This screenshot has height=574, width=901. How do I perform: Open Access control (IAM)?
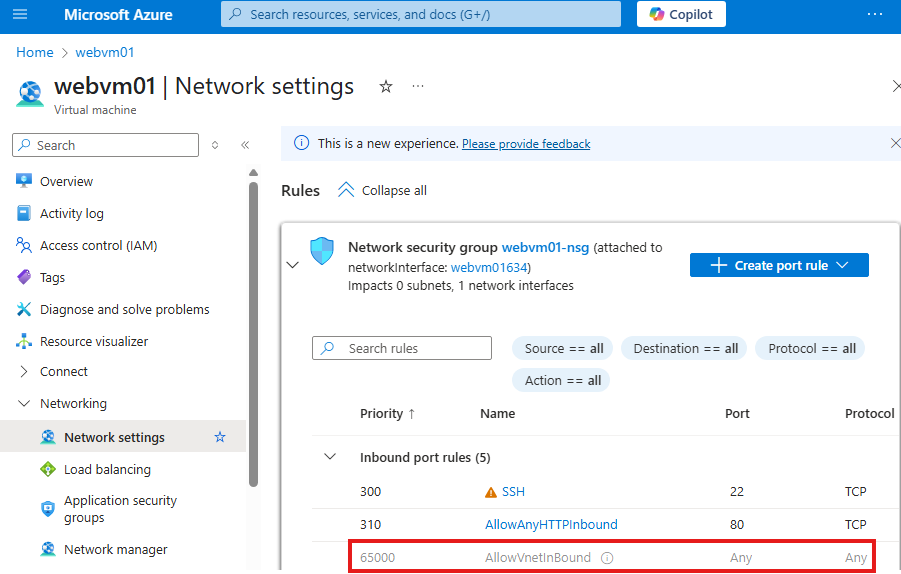pyautogui.click(x=98, y=246)
